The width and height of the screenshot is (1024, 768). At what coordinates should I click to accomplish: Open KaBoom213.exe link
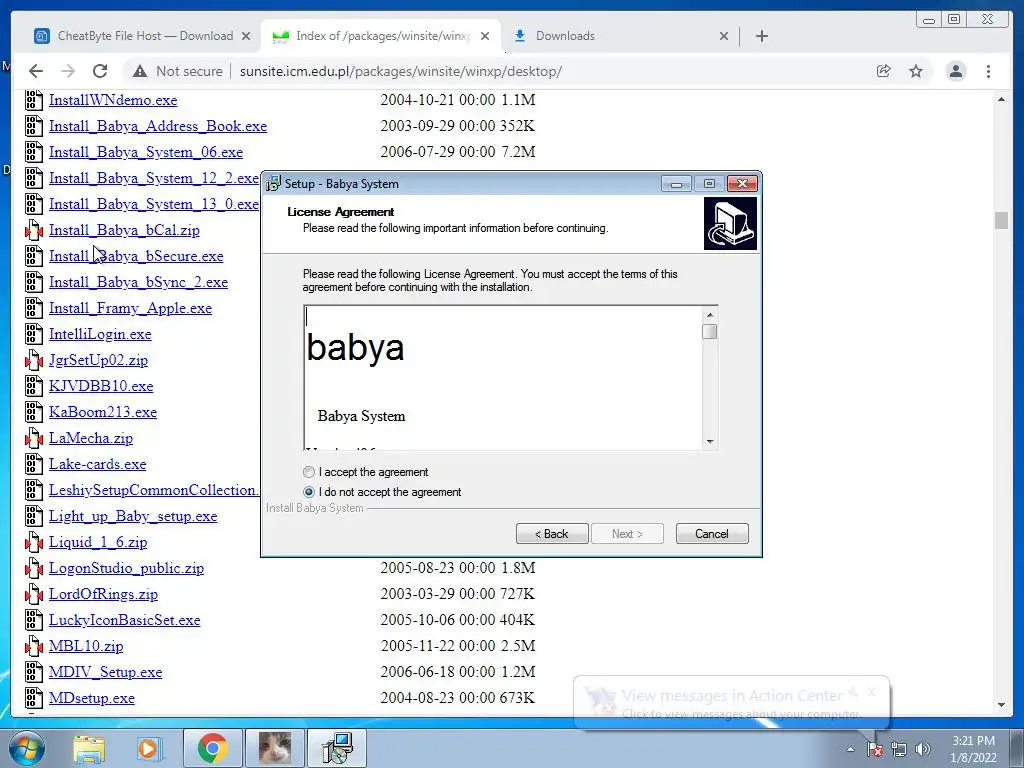(x=103, y=412)
